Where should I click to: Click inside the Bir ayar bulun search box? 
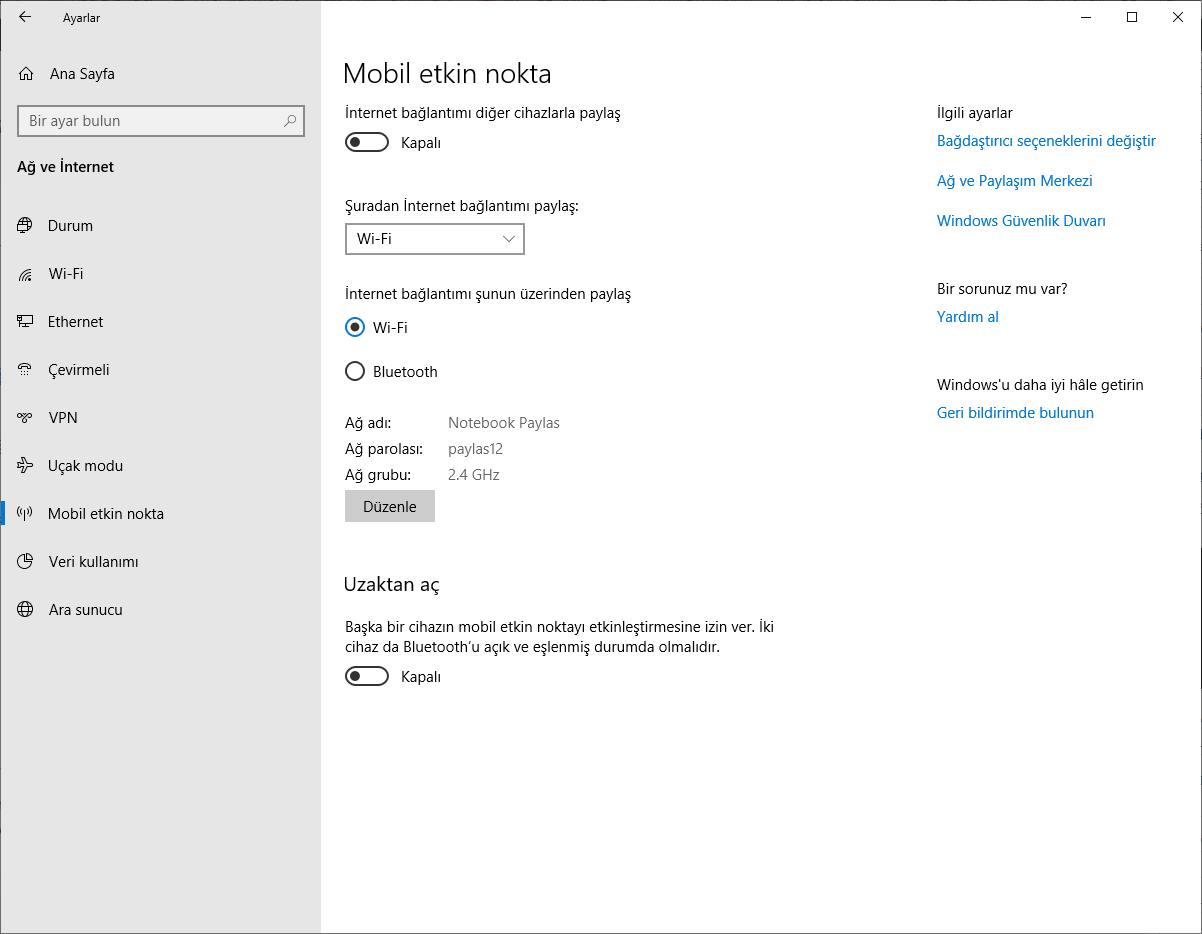(160, 120)
